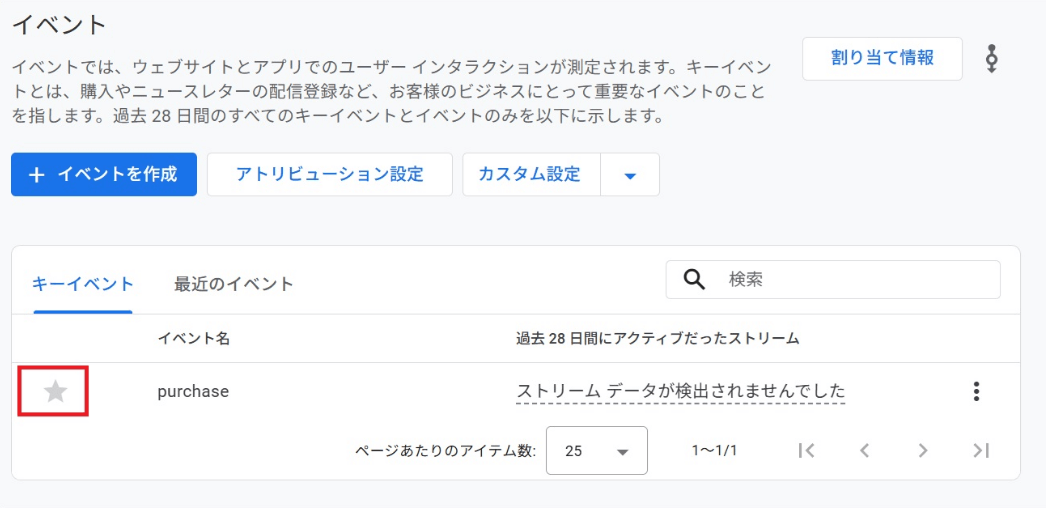
Task: Open the purchase event name
Action: pyautogui.click(x=193, y=392)
